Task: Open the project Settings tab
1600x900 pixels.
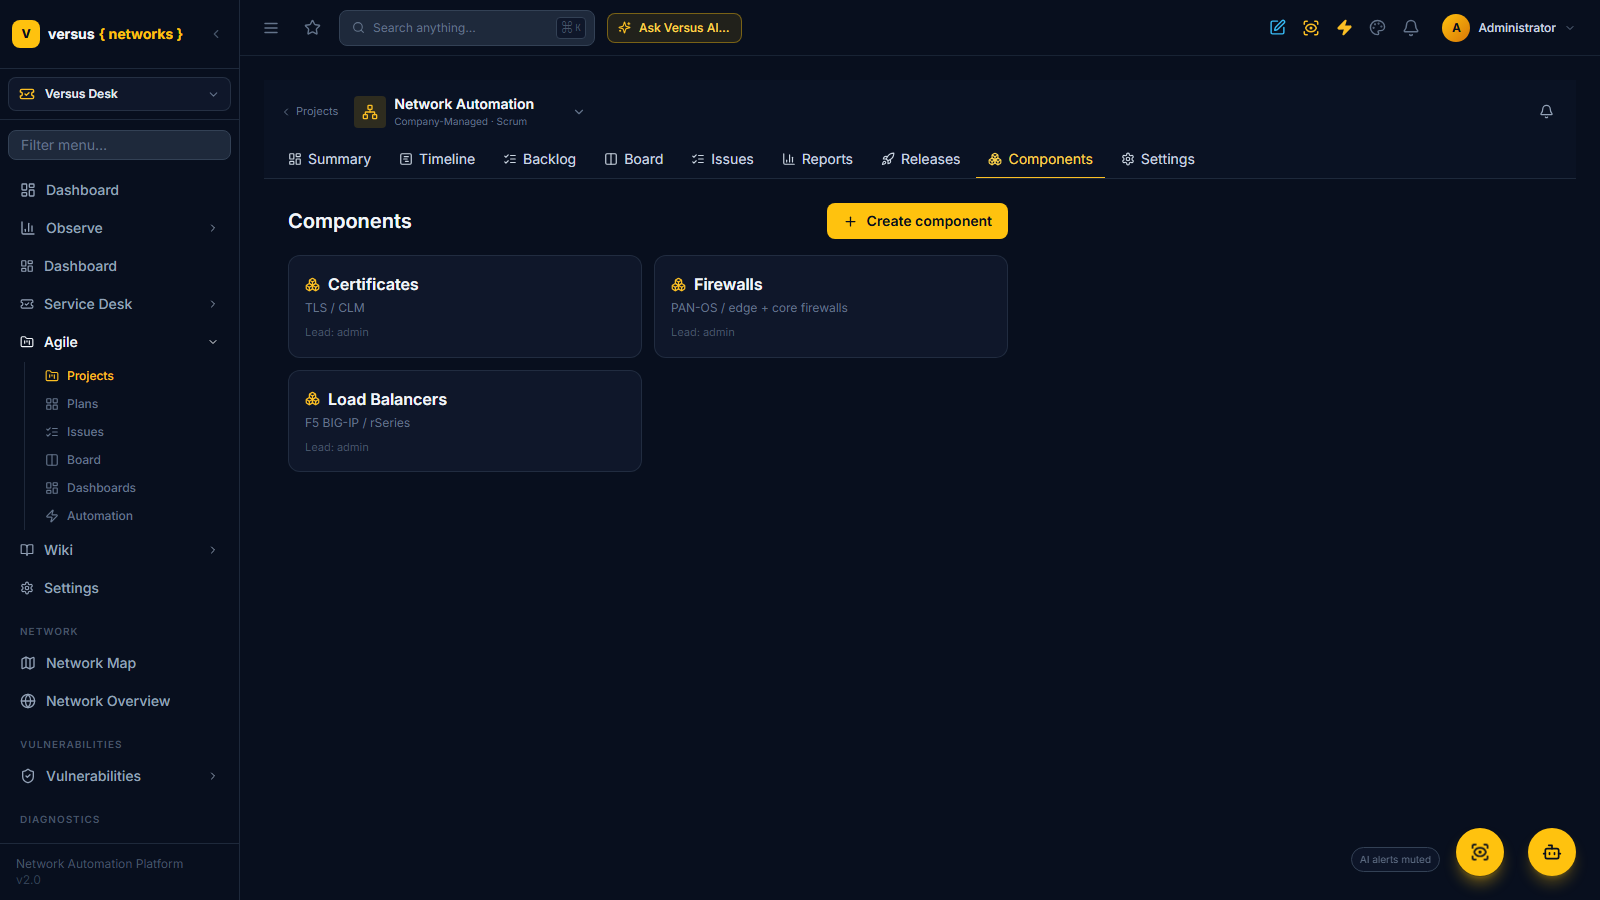Action: click(1158, 159)
